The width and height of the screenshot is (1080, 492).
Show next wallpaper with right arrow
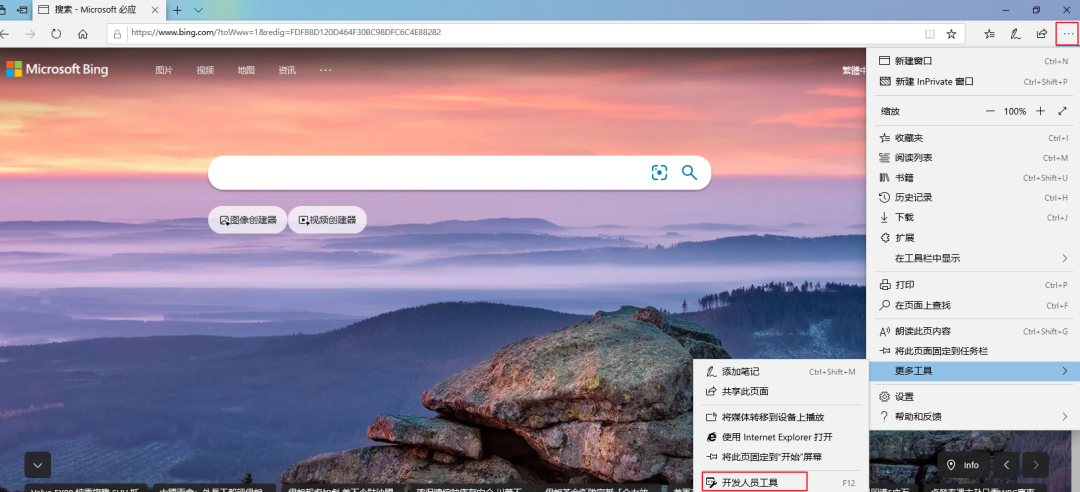coord(1035,465)
